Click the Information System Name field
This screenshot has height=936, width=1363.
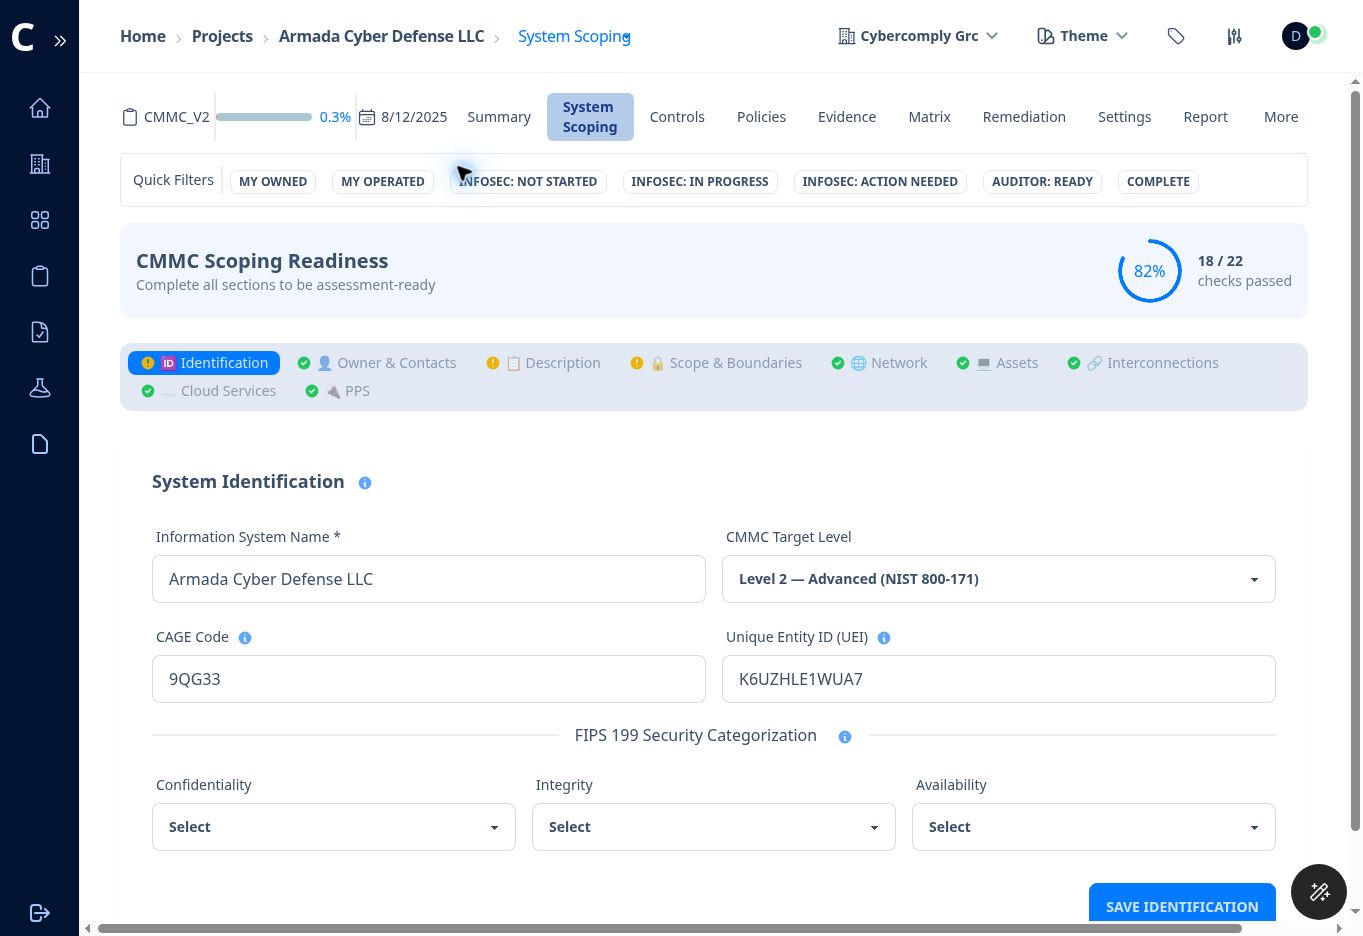[429, 579]
